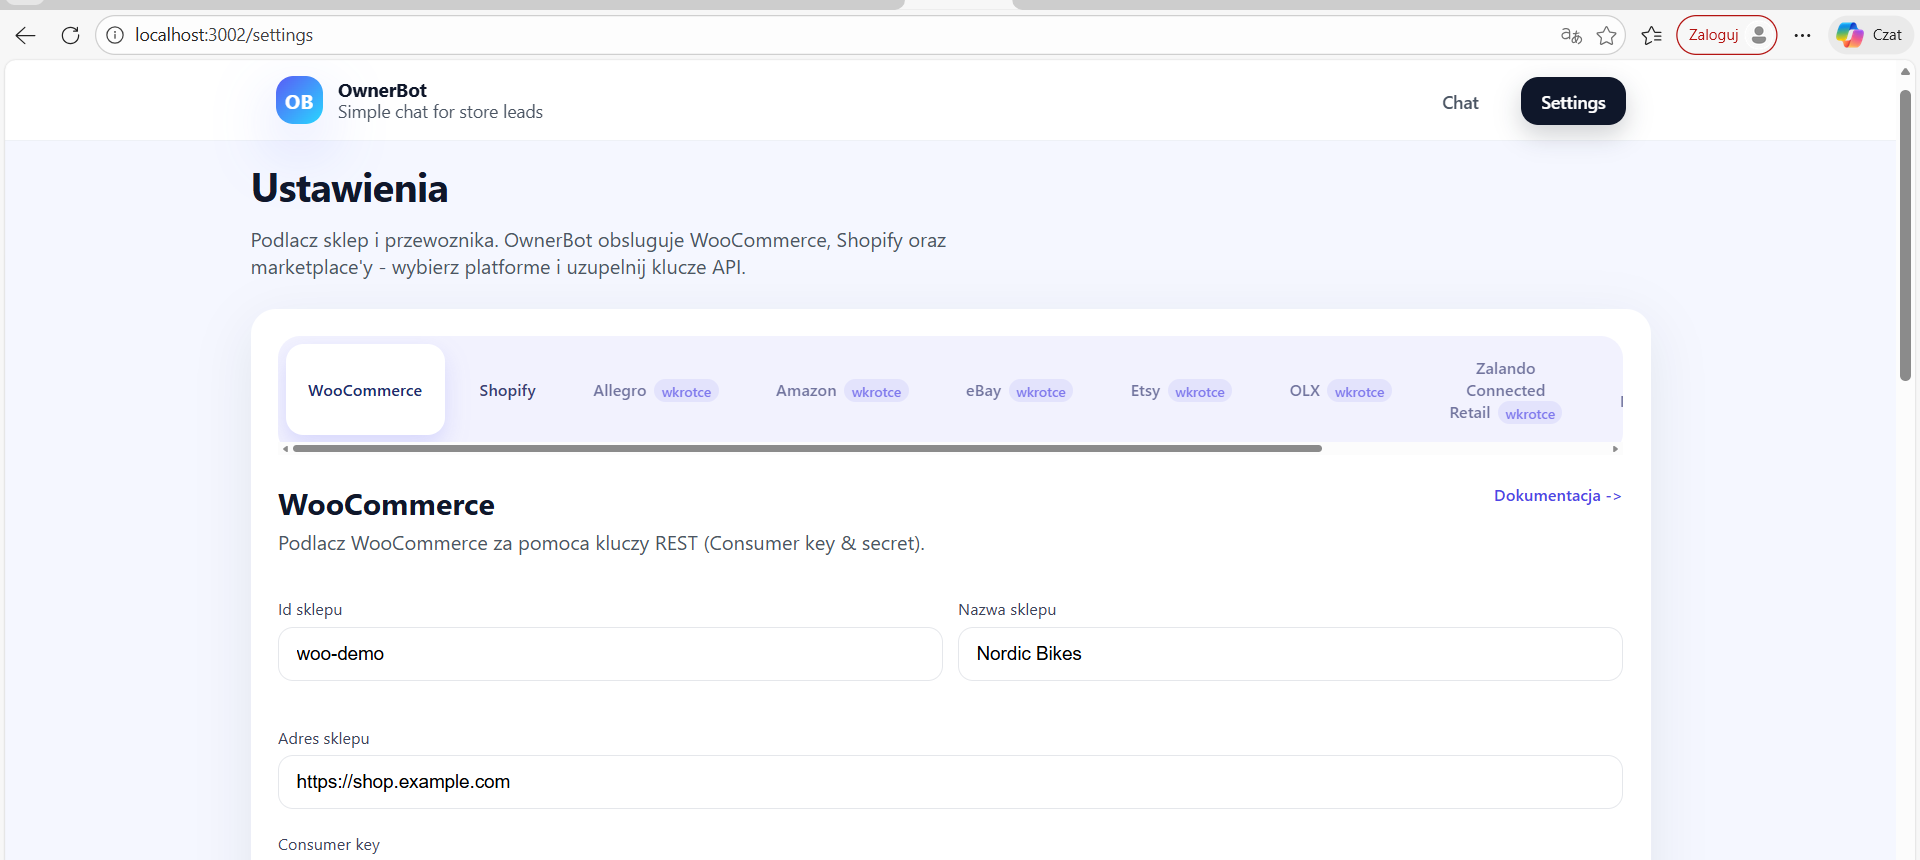Click the Id sklepu input field
This screenshot has height=860, width=1920.
point(610,654)
